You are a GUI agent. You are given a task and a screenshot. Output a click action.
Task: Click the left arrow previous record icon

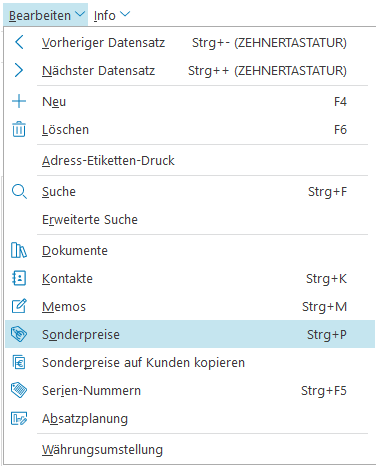coord(19,43)
